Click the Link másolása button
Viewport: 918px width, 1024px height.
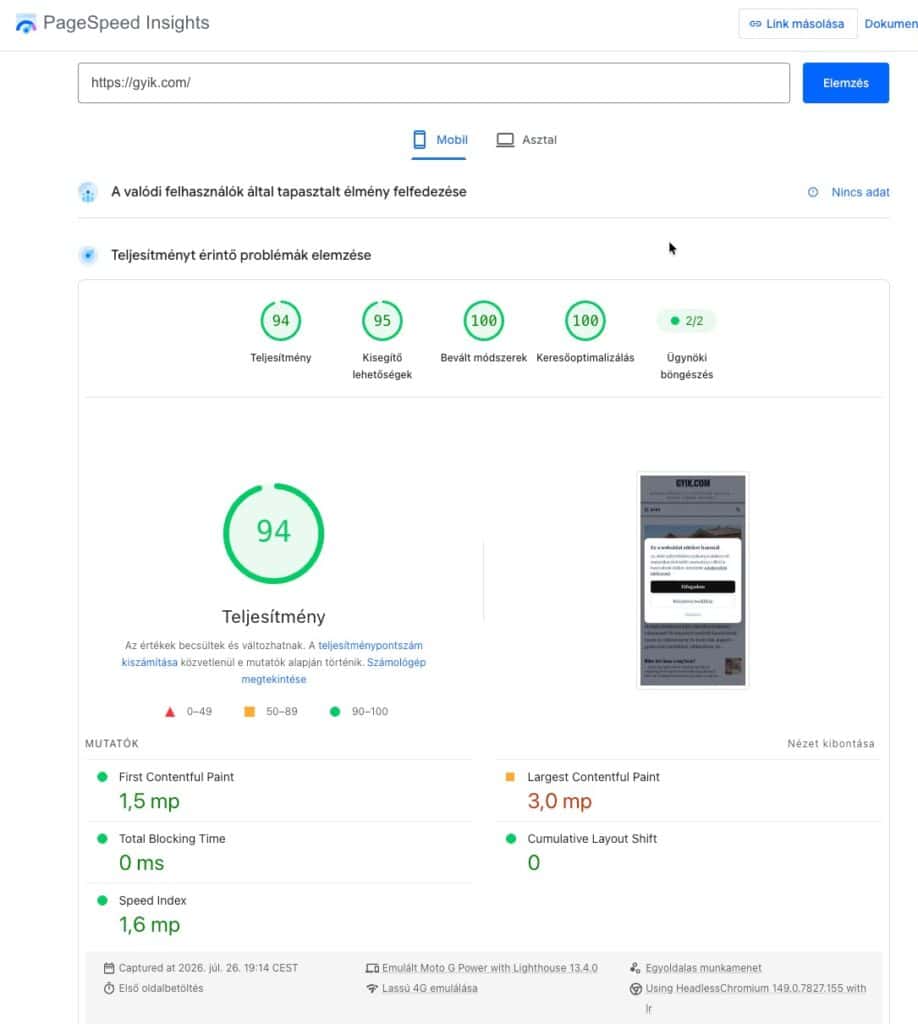[797, 24]
